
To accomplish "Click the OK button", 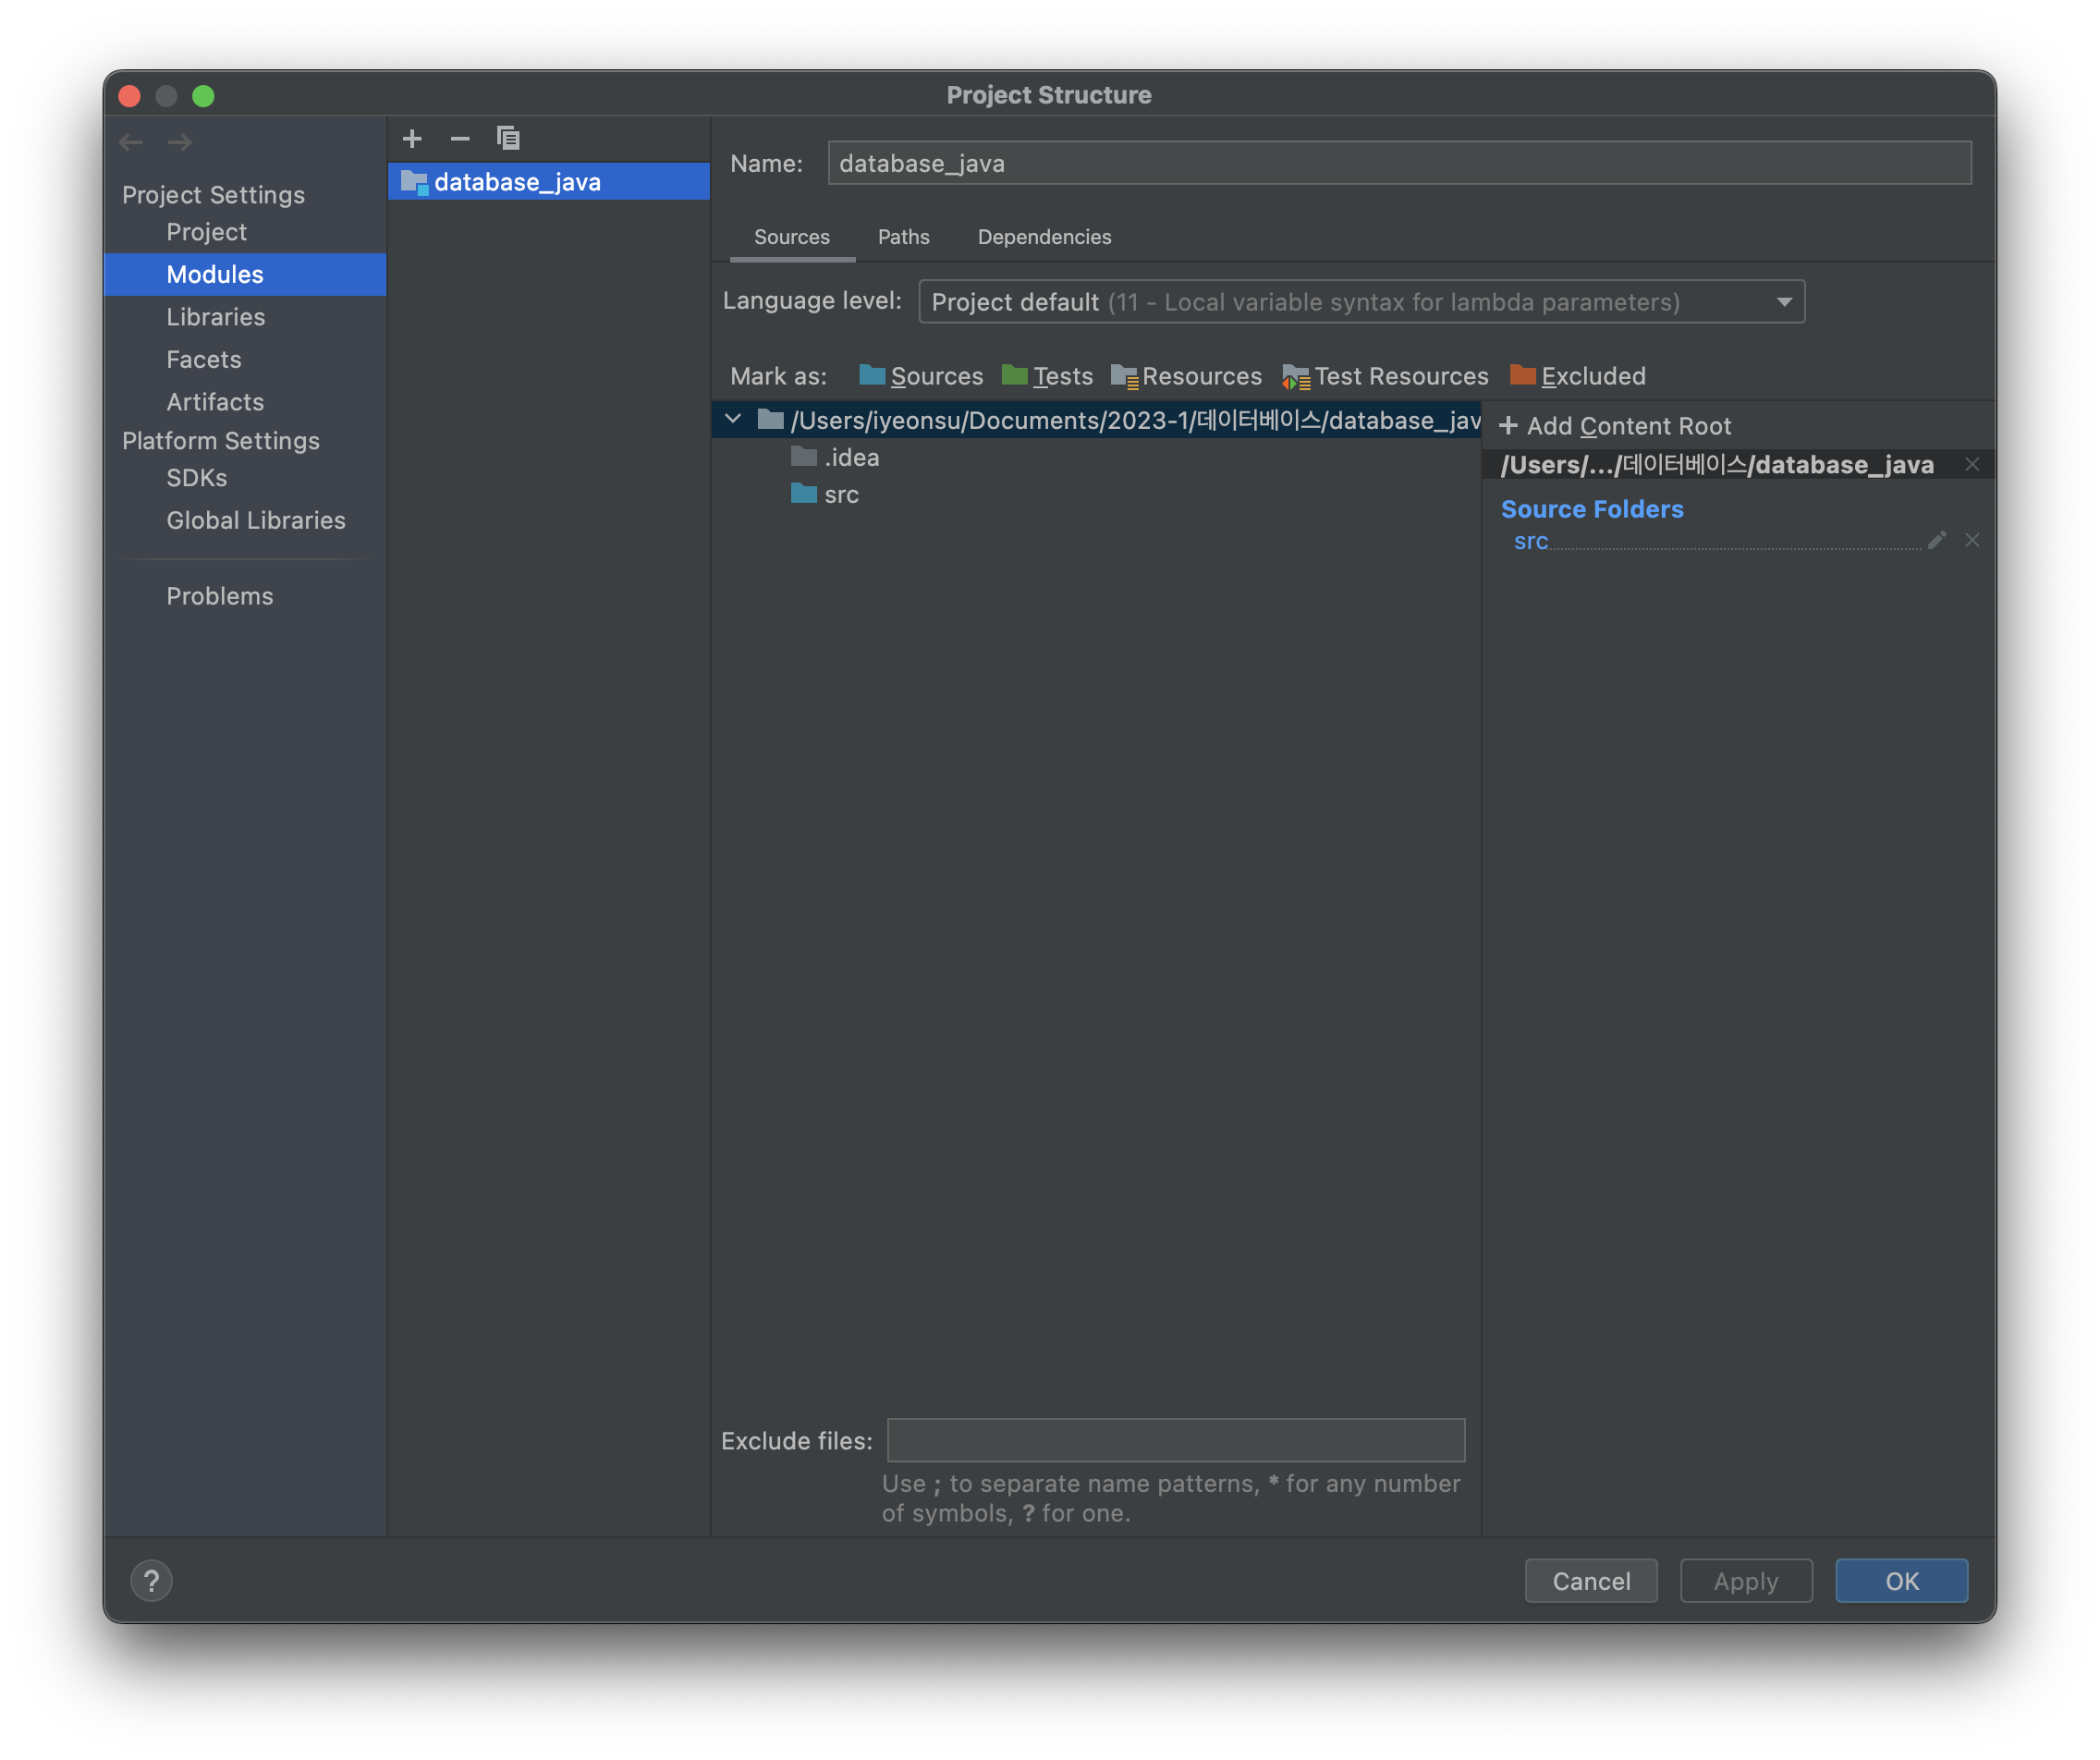I will coord(1901,1581).
